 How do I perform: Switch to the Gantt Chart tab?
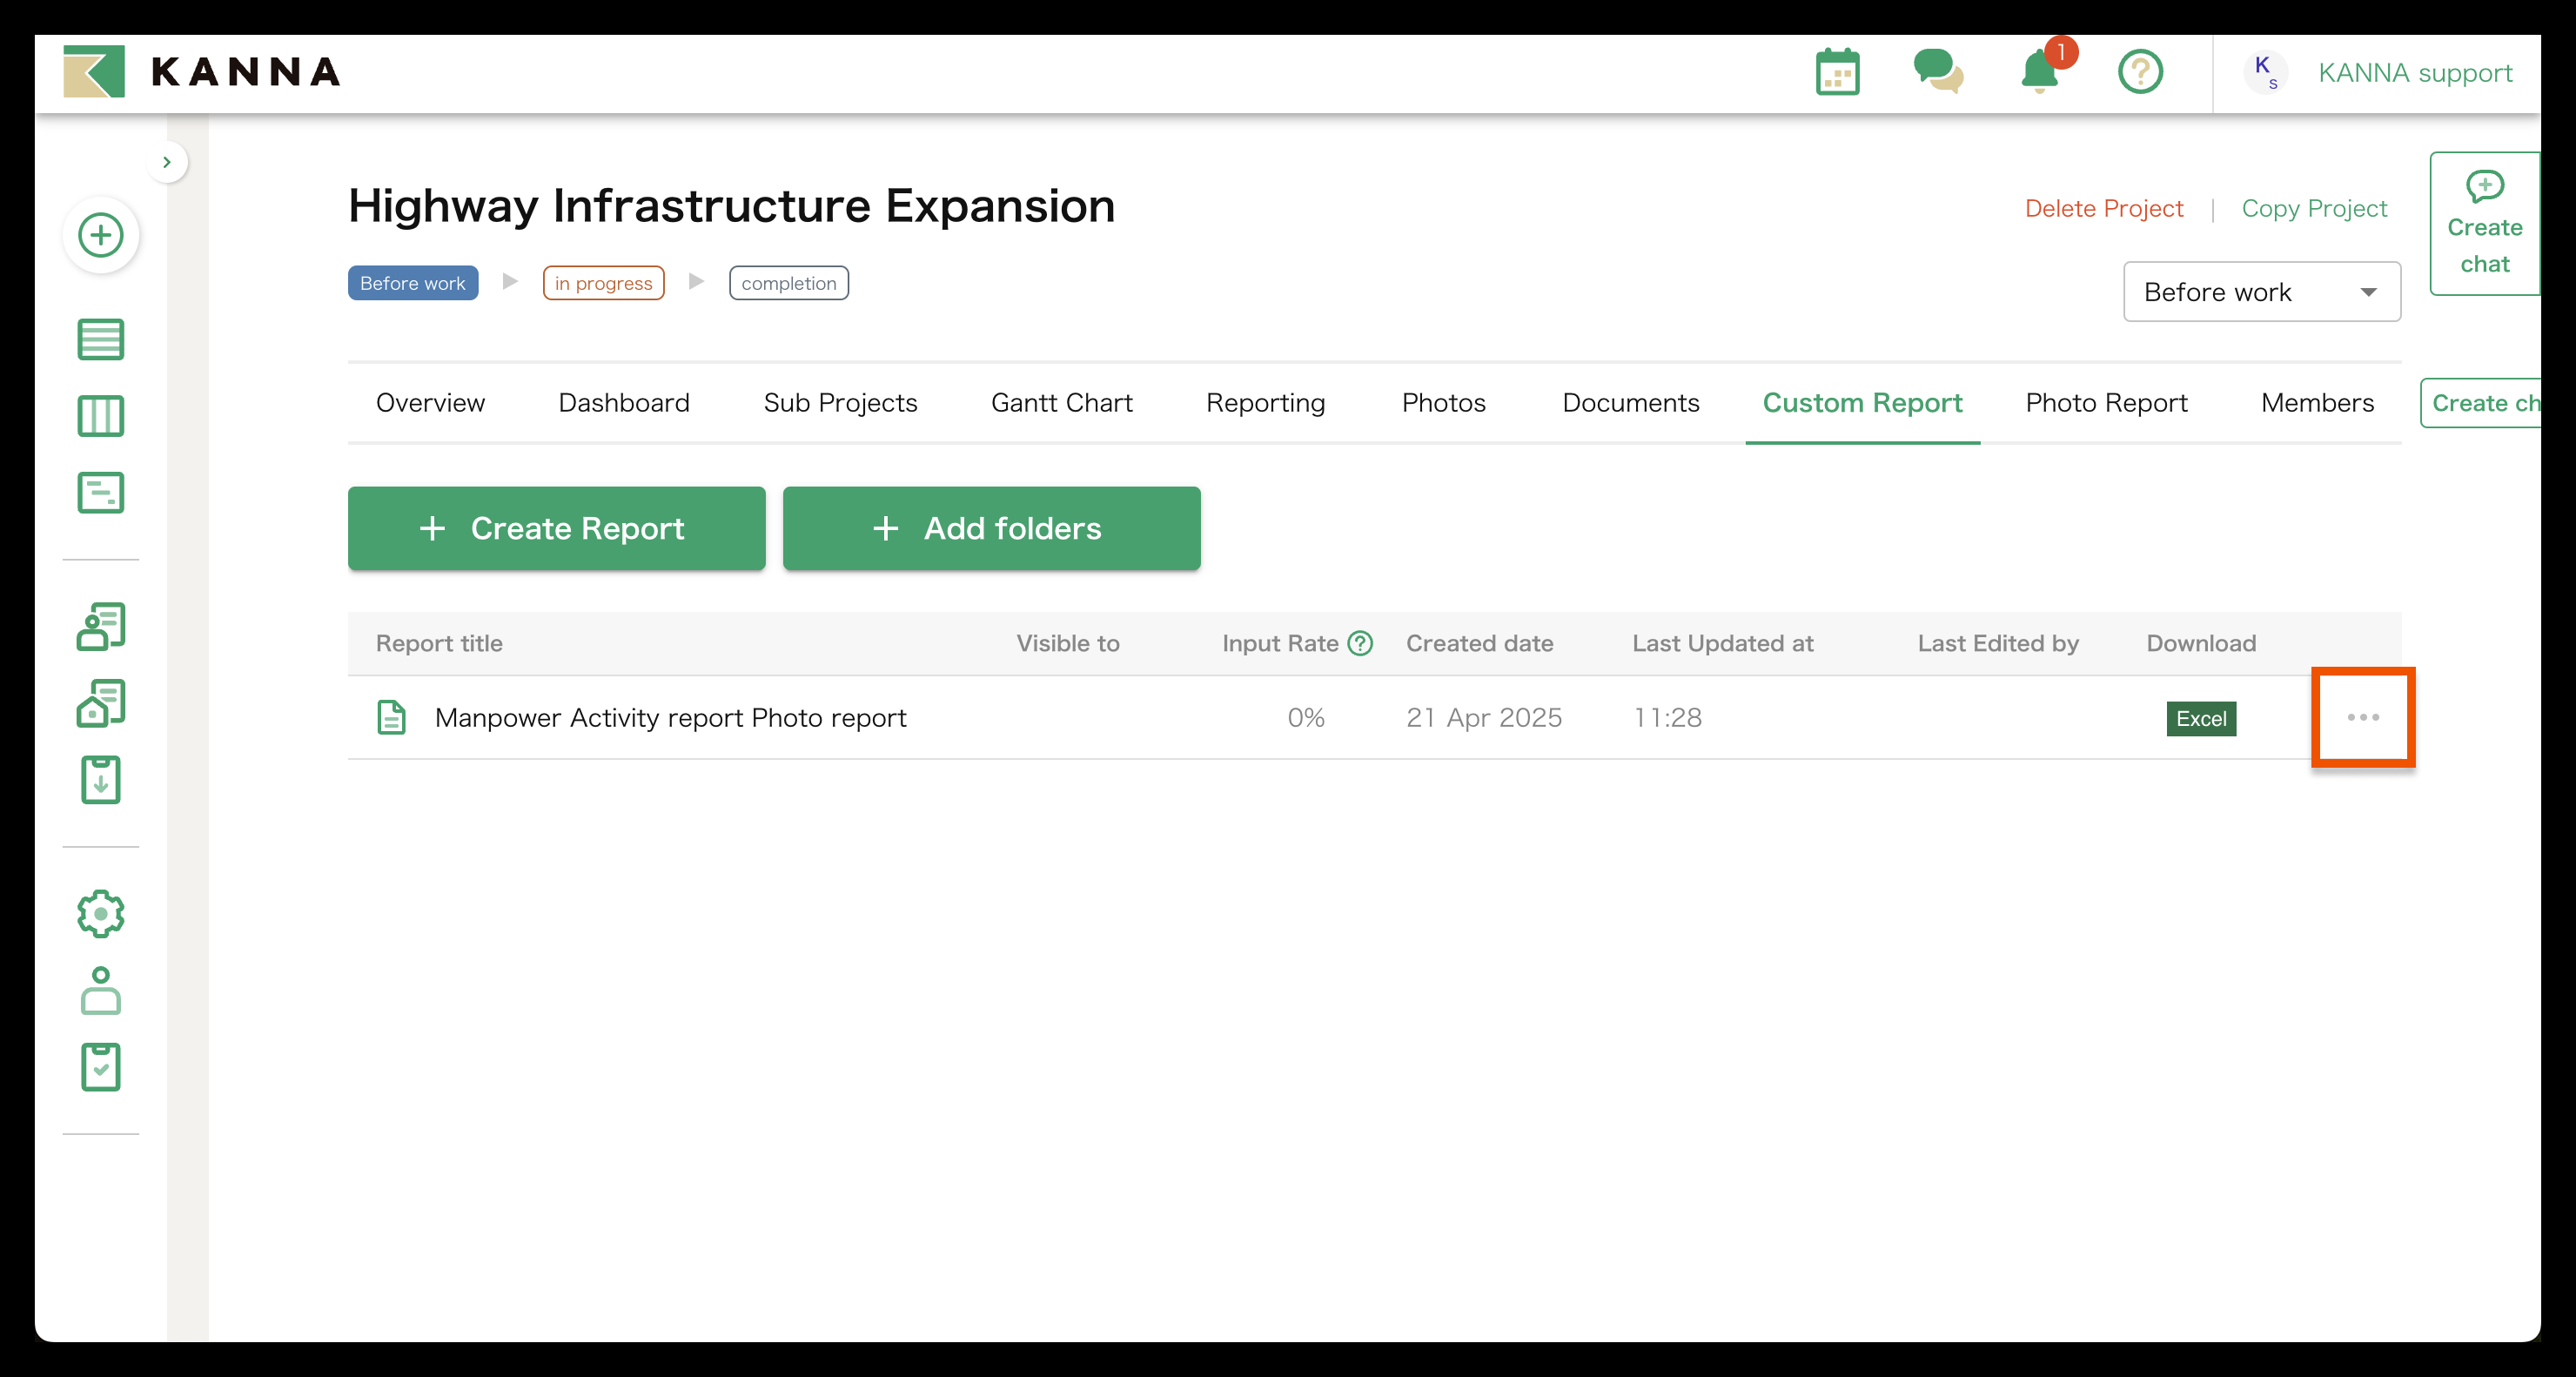(x=1061, y=403)
